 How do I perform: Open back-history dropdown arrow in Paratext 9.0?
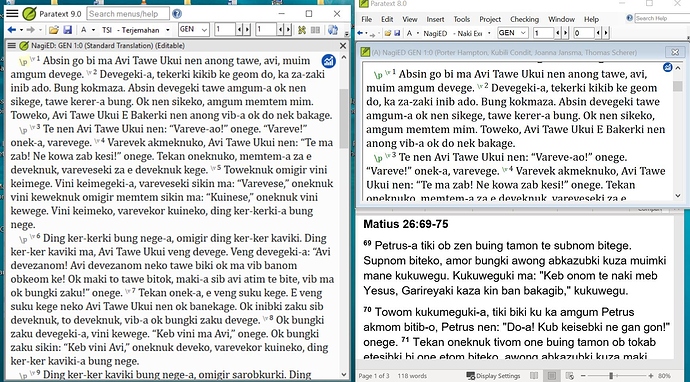(21, 30)
